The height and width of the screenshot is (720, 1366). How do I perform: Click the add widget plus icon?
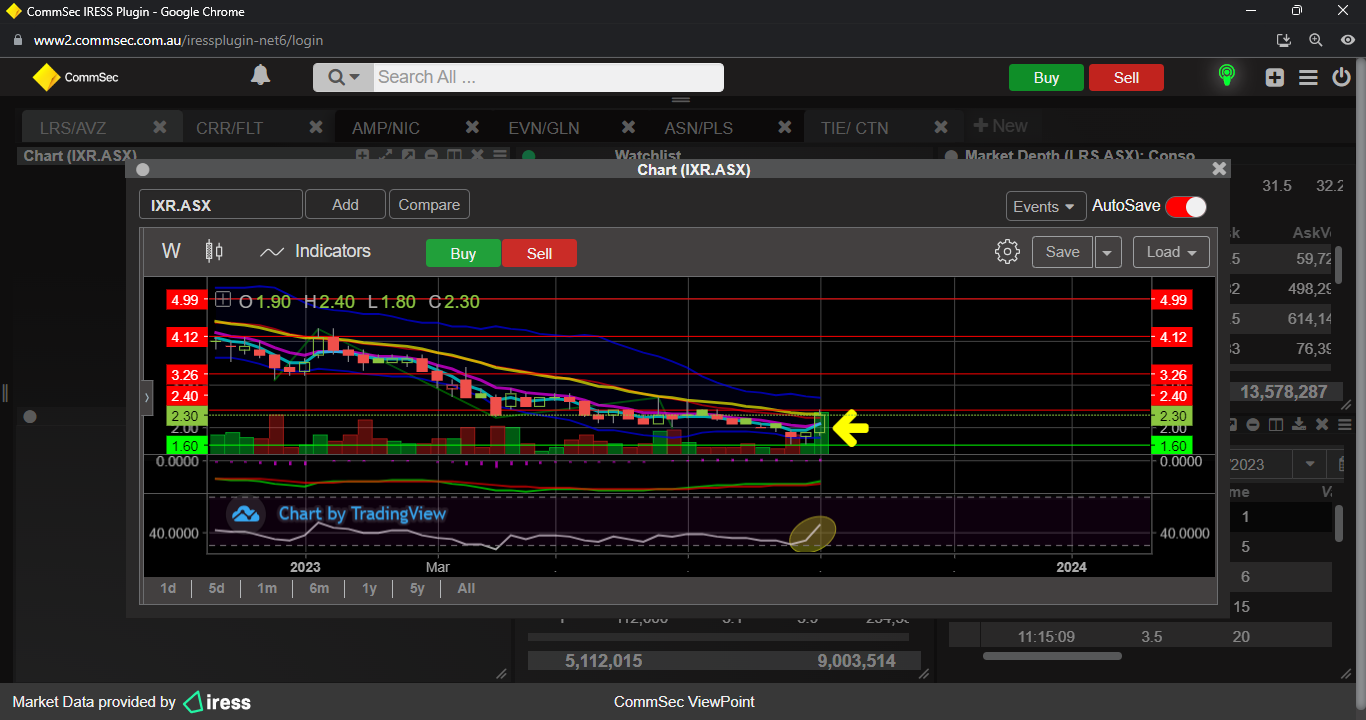(1274, 77)
